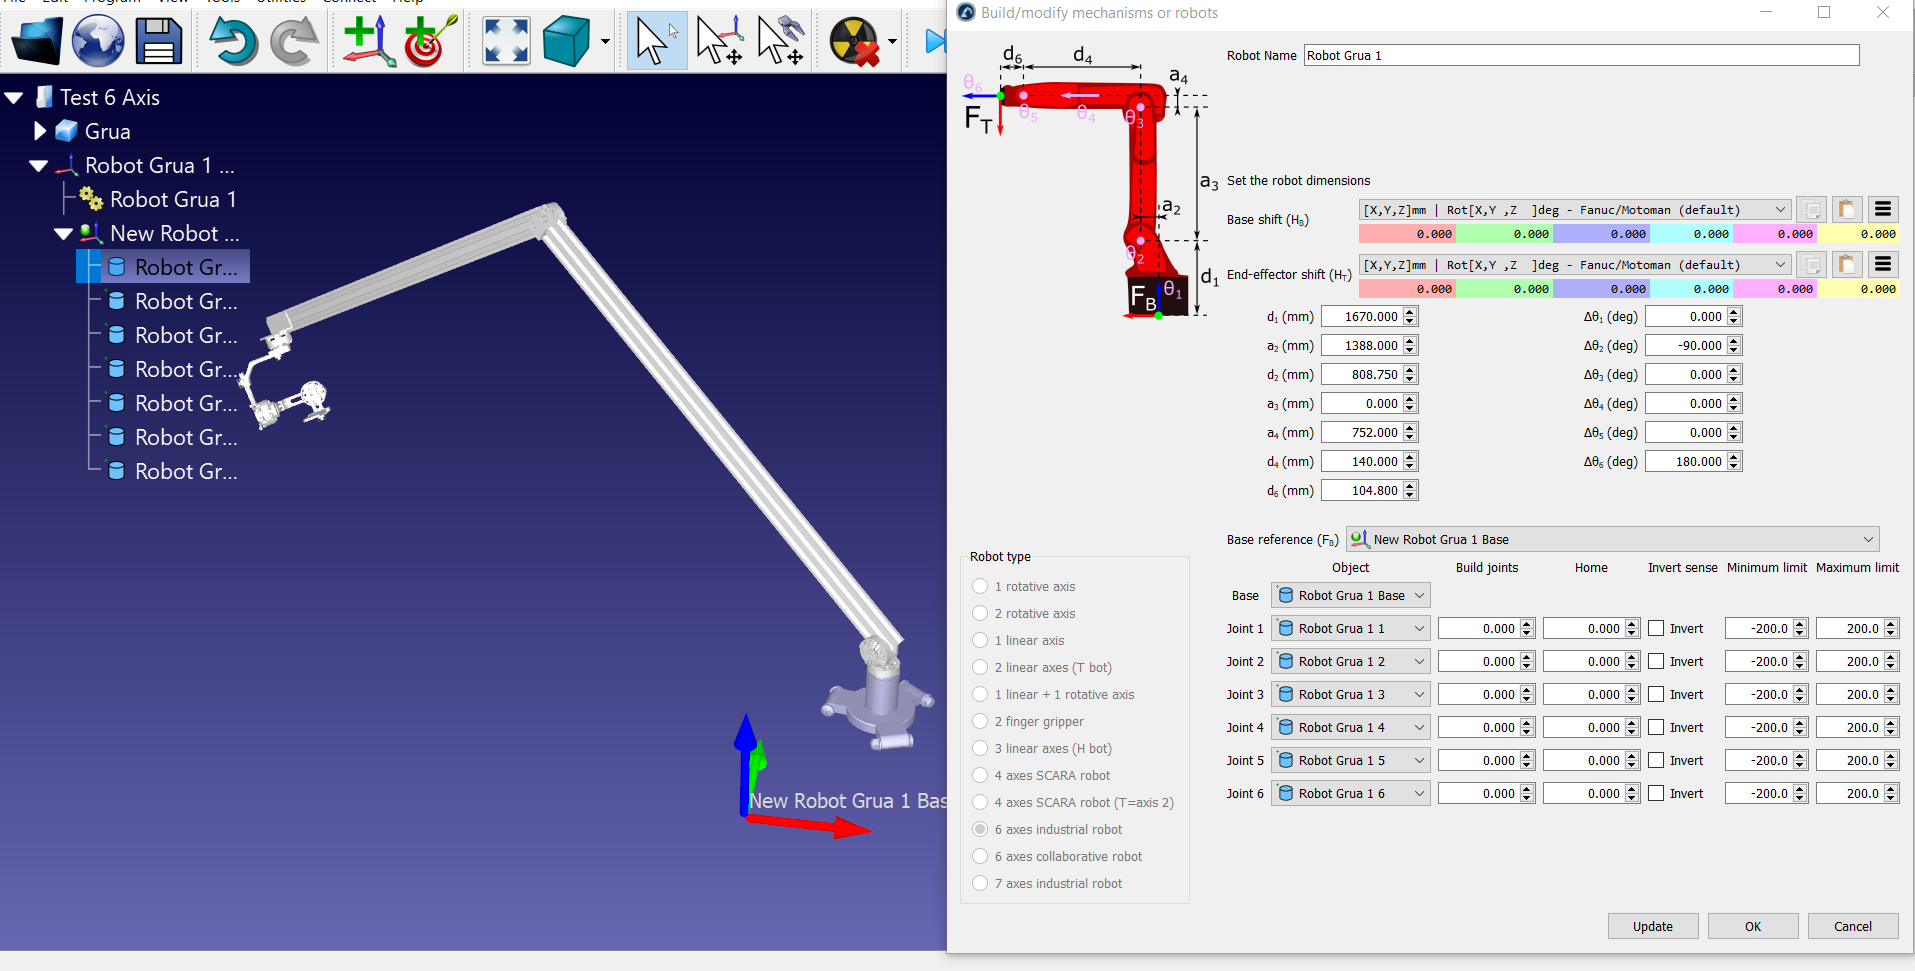Add a new target from toolbar

430,42
